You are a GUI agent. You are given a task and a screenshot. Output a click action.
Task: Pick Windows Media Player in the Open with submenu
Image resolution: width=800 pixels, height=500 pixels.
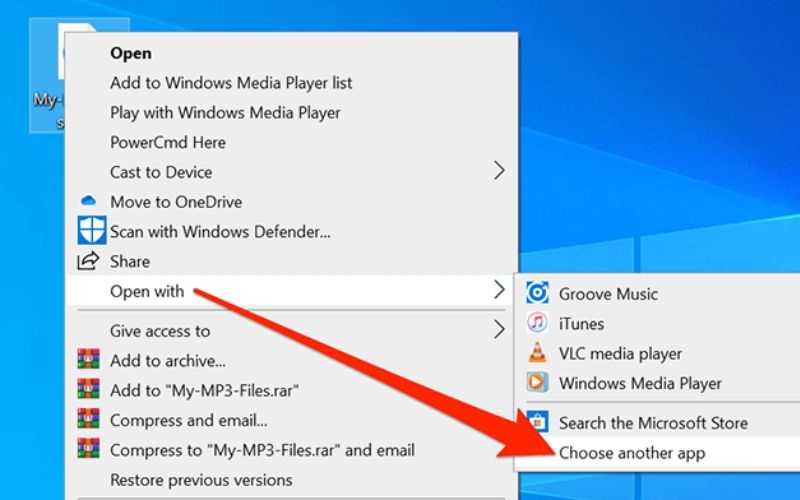pyautogui.click(x=658, y=383)
